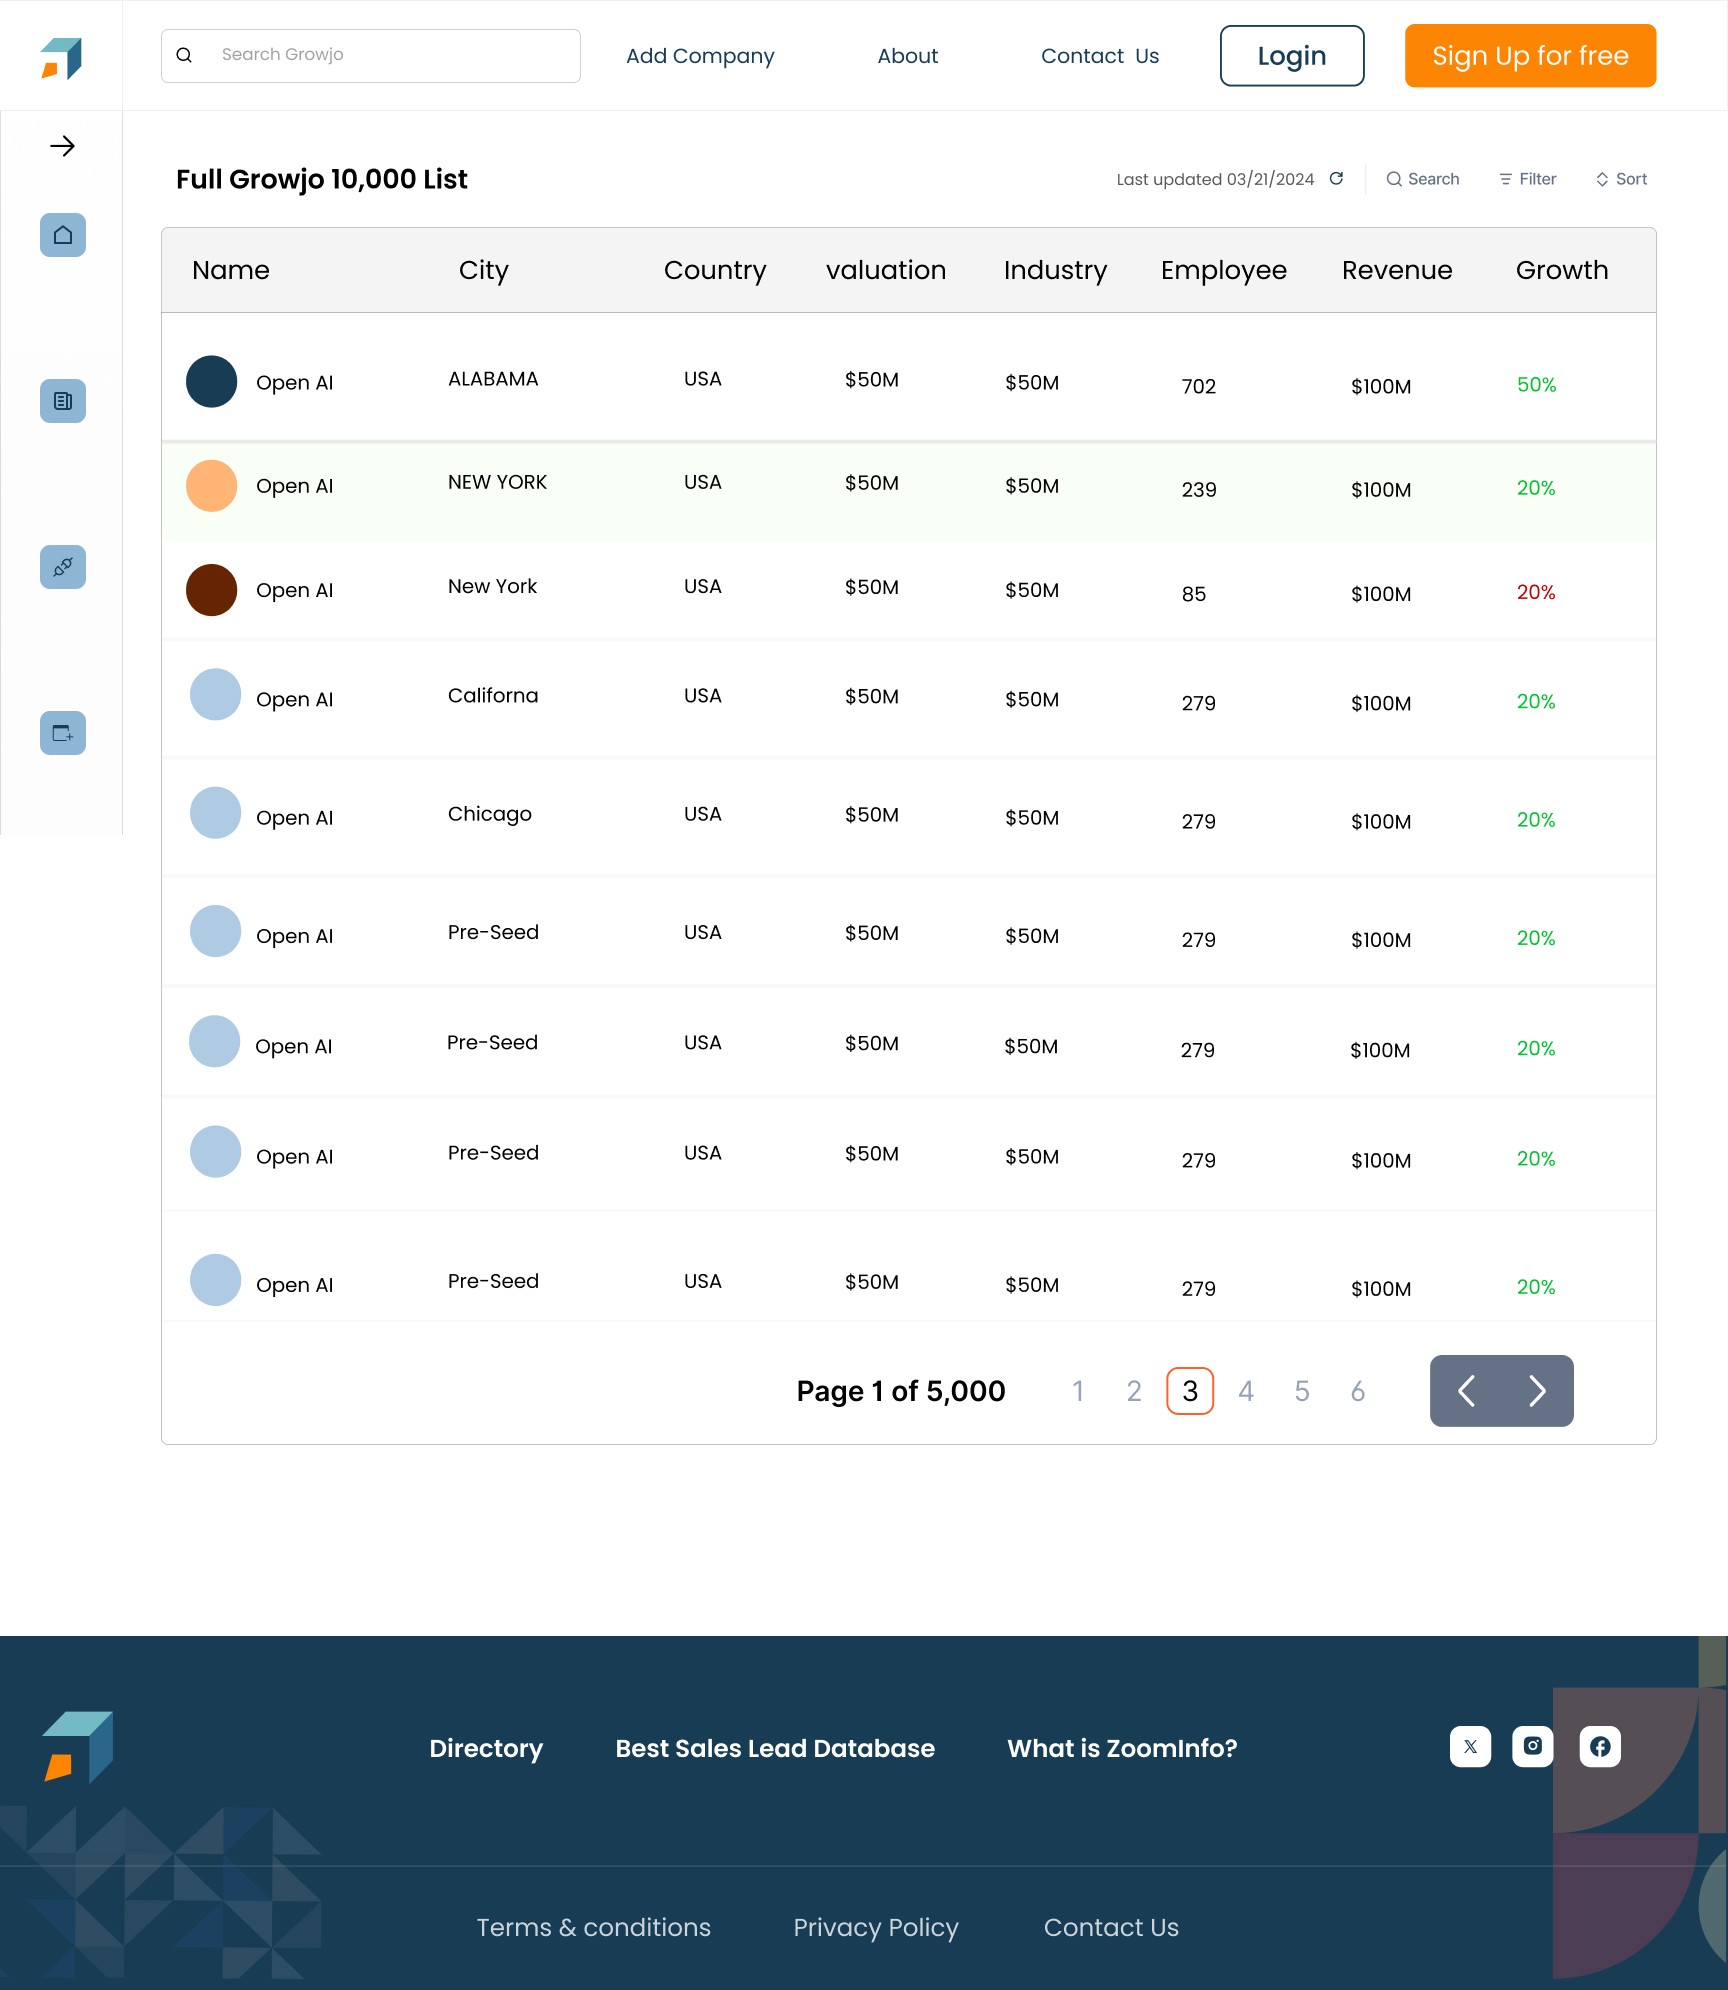Sort by the Country column header
This screenshot has width=1728, height=1990.
715,270
